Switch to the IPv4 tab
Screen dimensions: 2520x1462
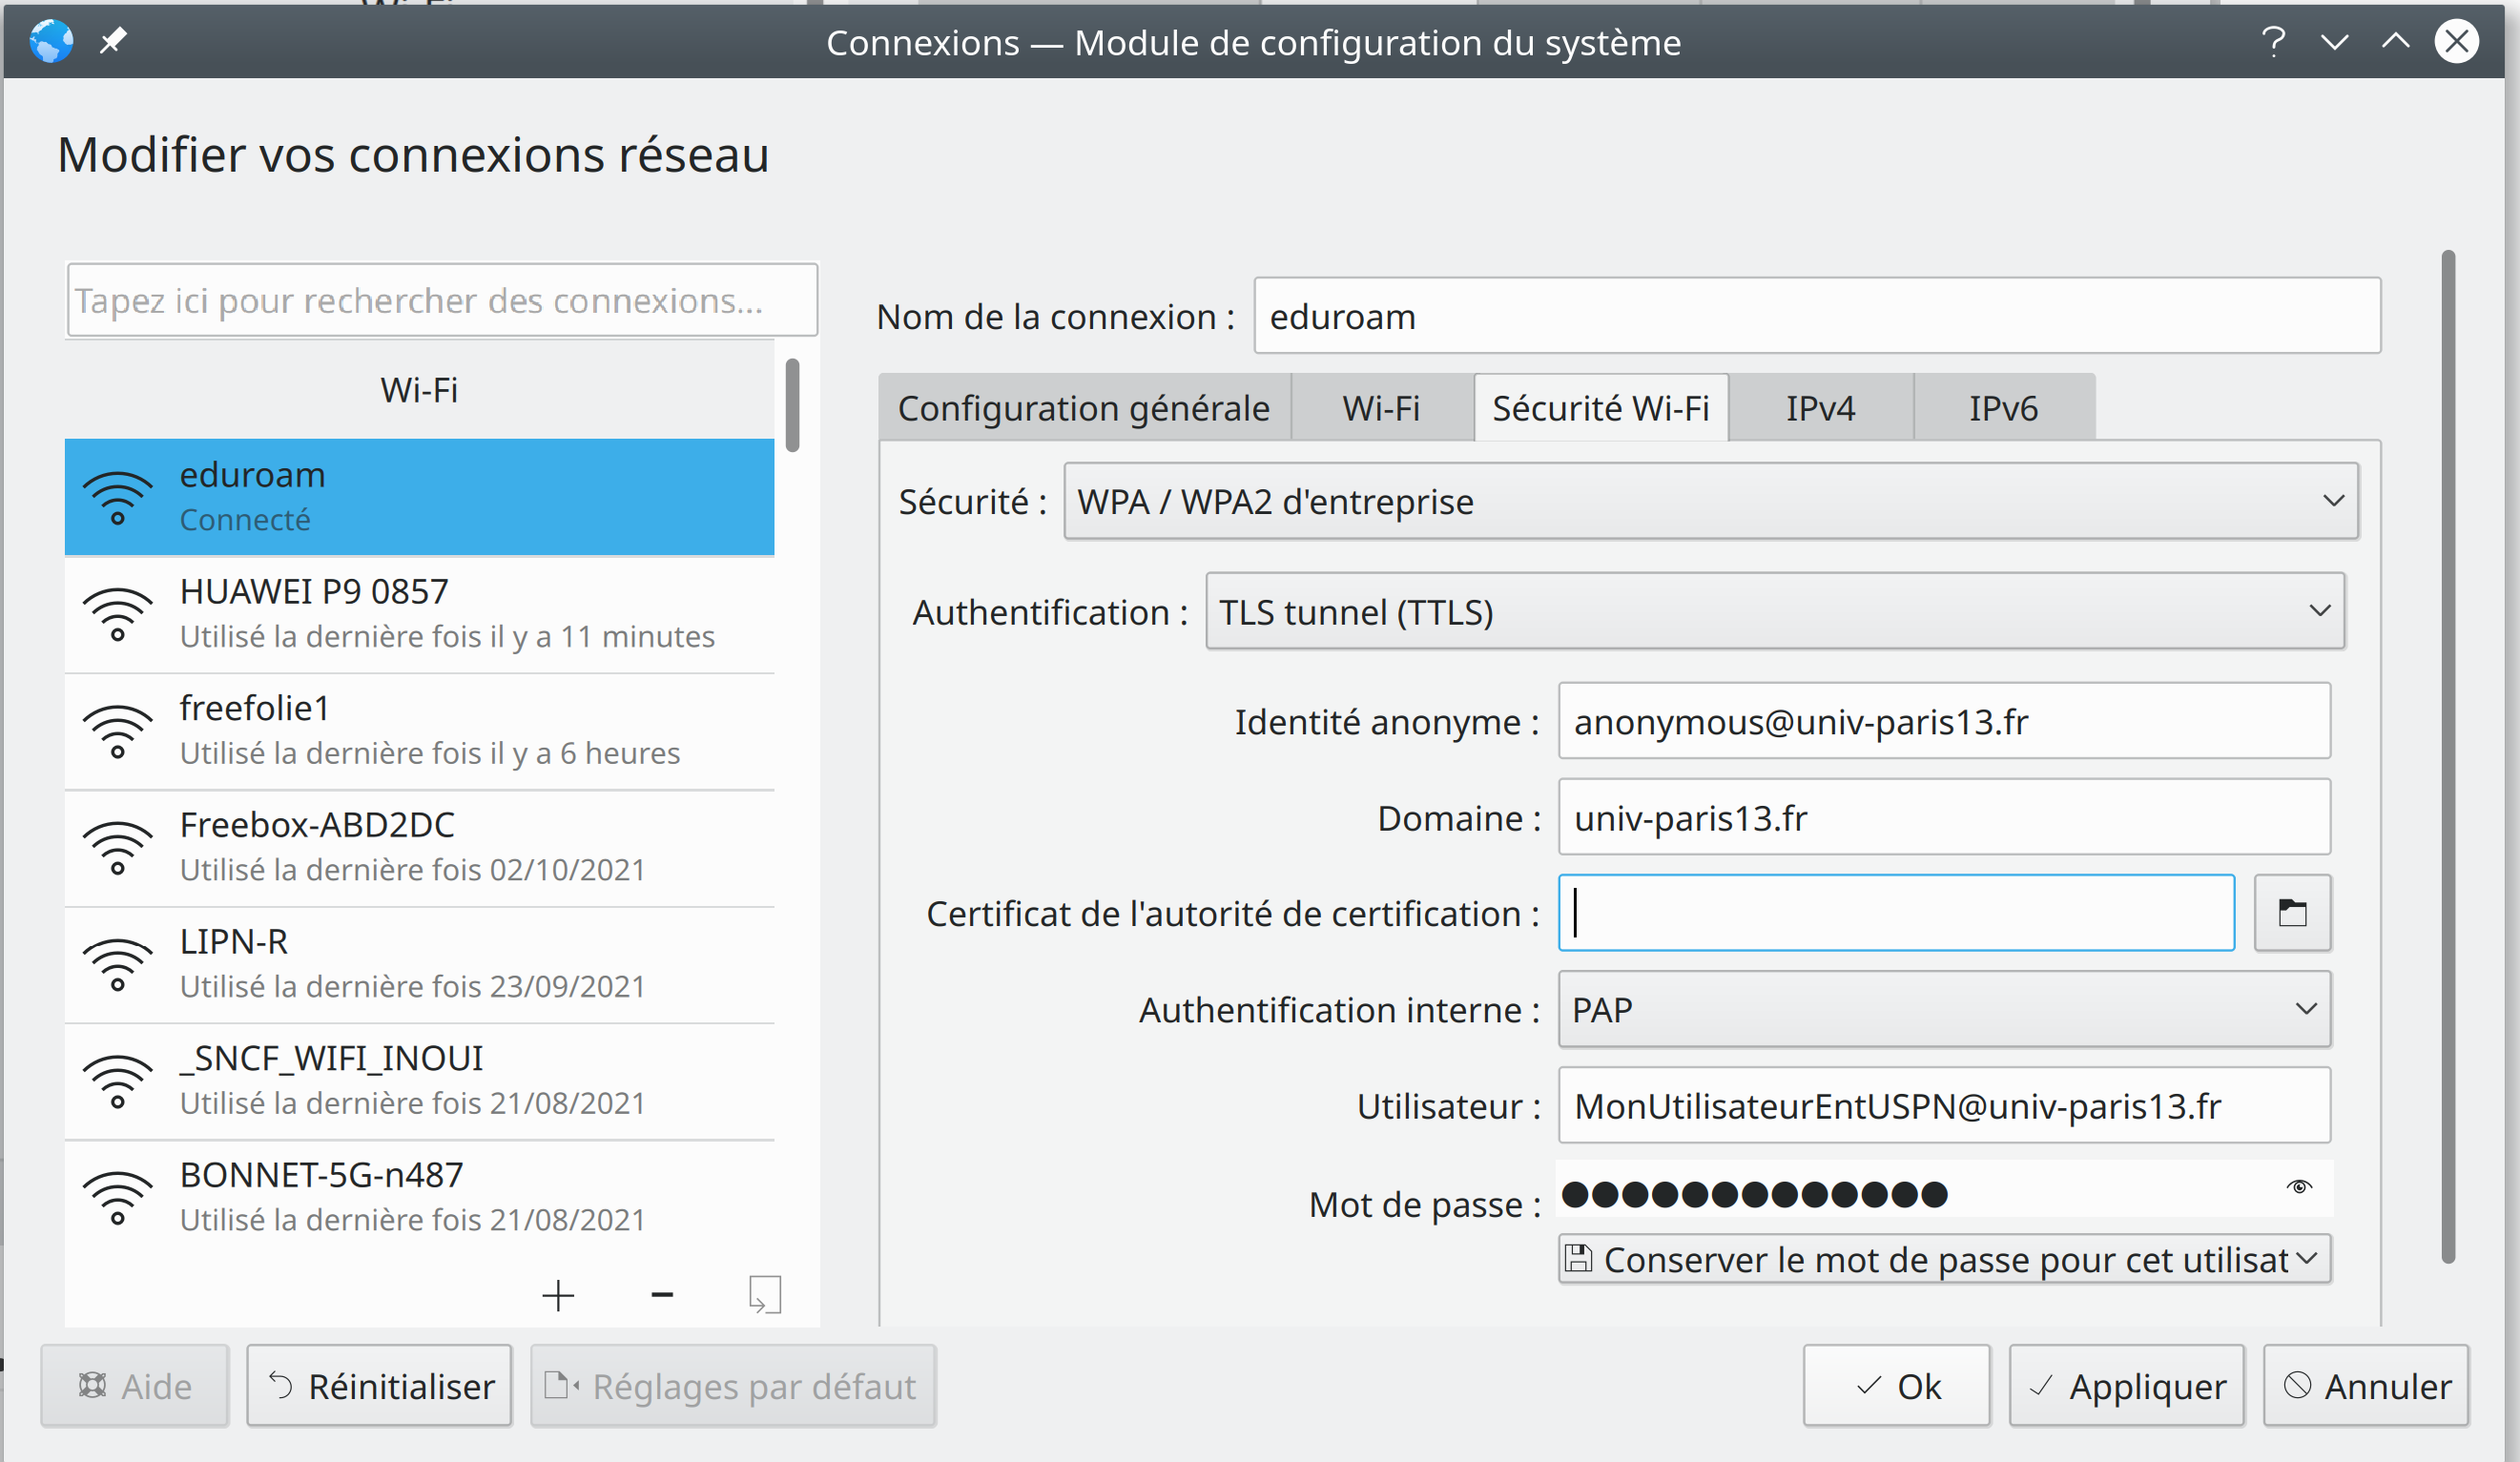(1820, 408)
